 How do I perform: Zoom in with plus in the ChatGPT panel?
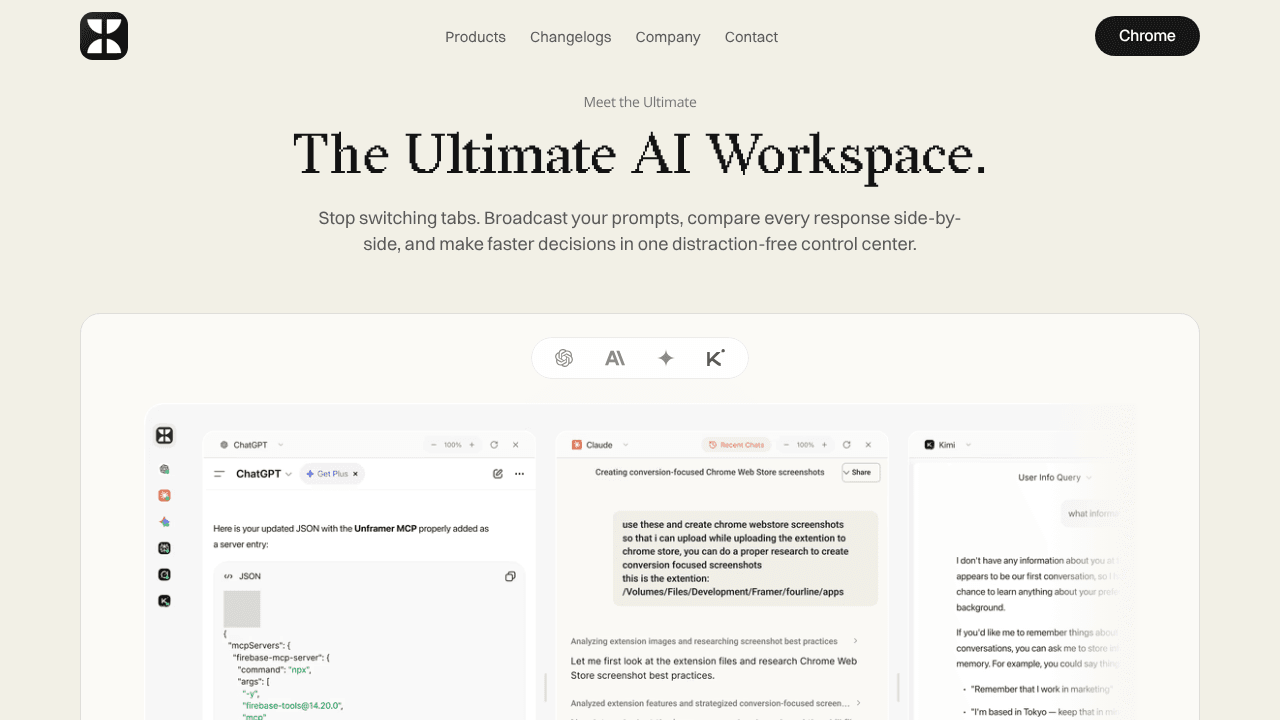click(472, 445)
